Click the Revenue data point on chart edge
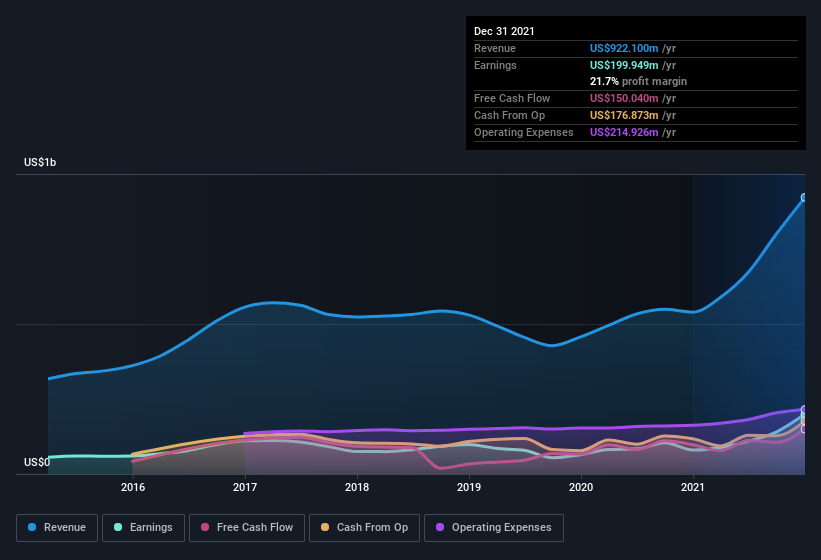821x560 pixels. [804, 197]
